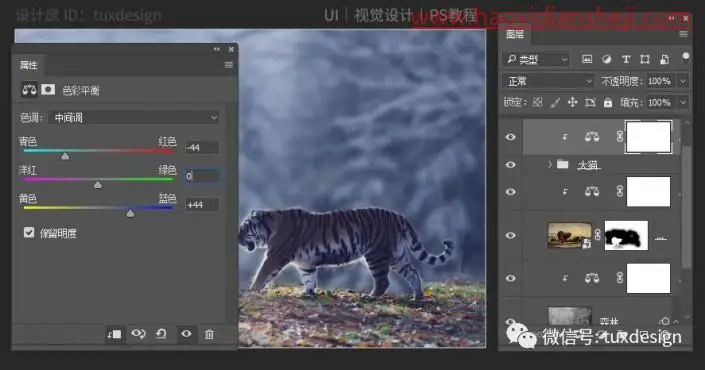Image resolution: width=705 pixels, height=370 pixels.
Task: Click the fill field showing 100%
Action: [661, 103]
